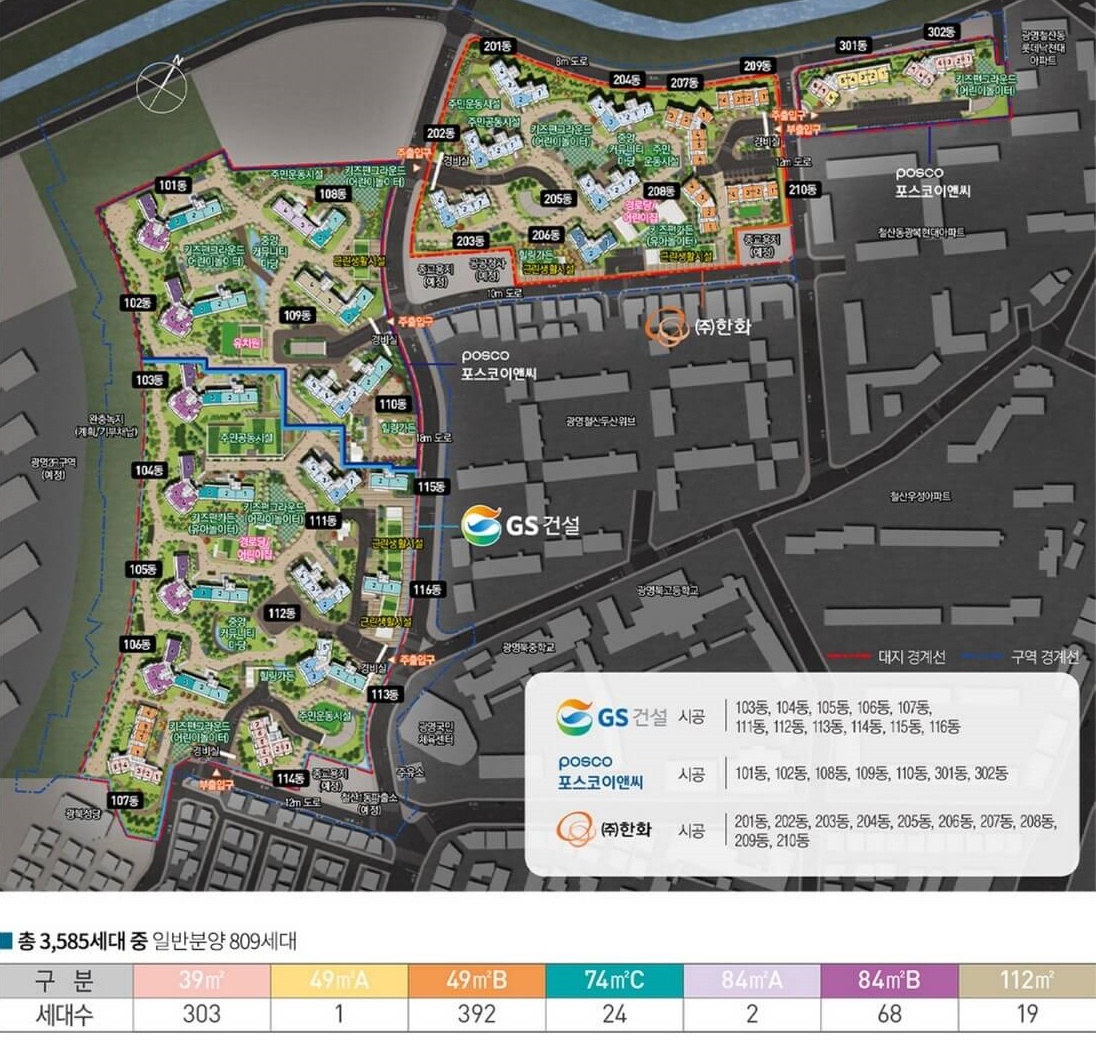Image resolution: width=1096 pixels, height=1049 pixels.
Task: Click the 116동 building label
Action: click(427, 589)
